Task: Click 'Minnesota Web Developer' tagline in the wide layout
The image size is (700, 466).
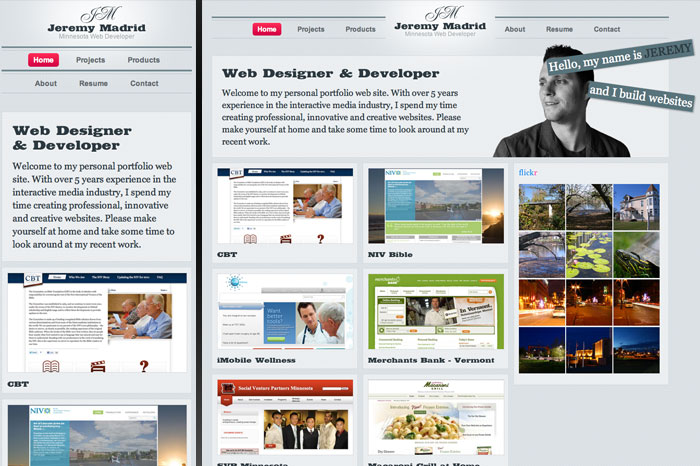Action: [x=440, y=34]
